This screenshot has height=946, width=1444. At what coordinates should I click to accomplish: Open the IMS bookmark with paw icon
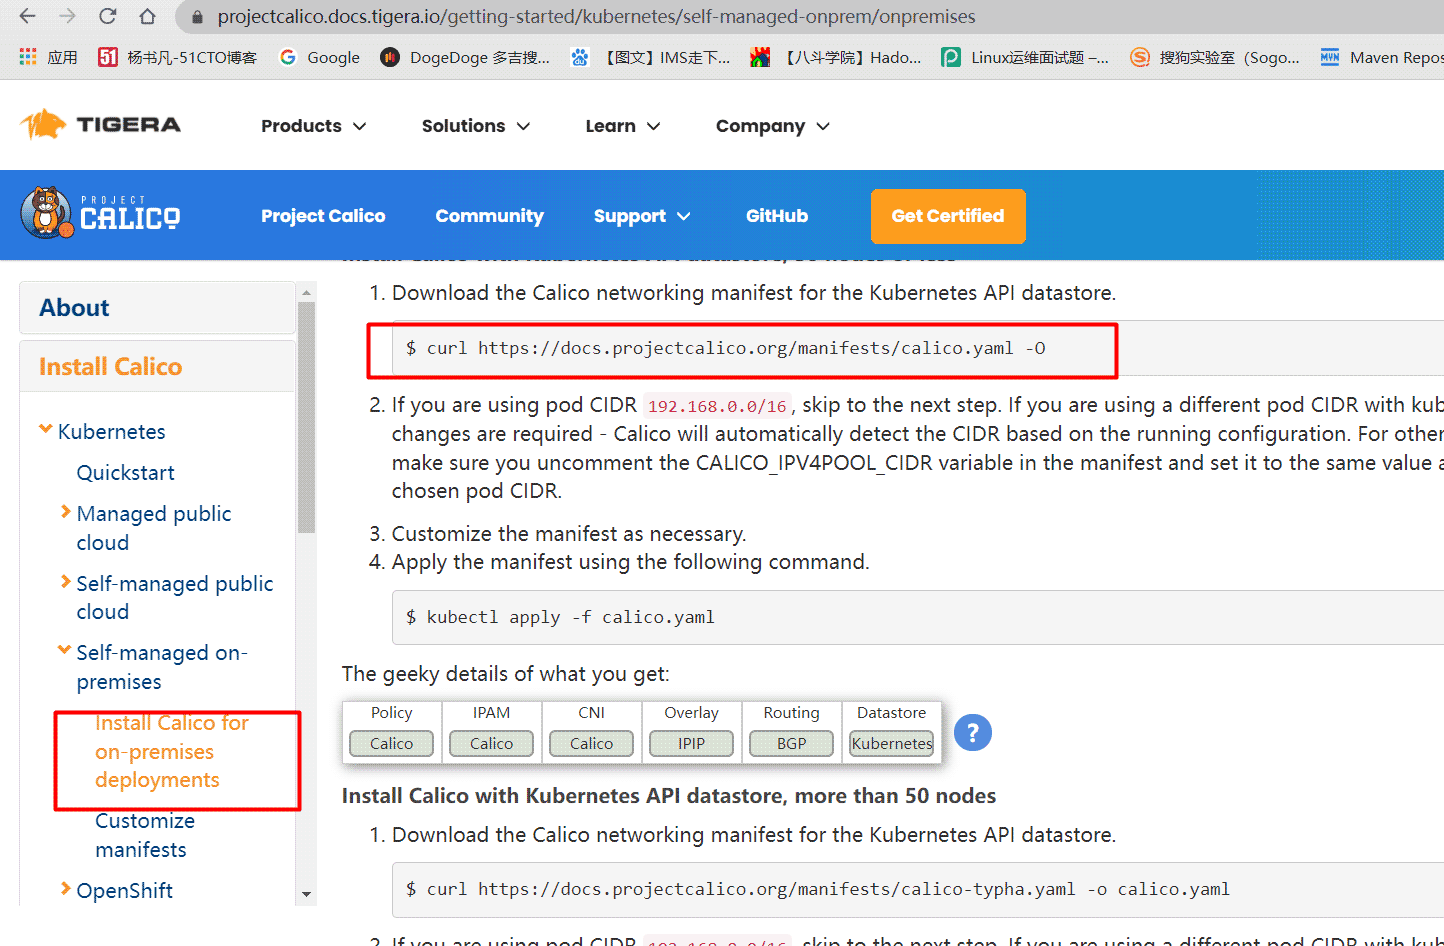coord(650,57)
